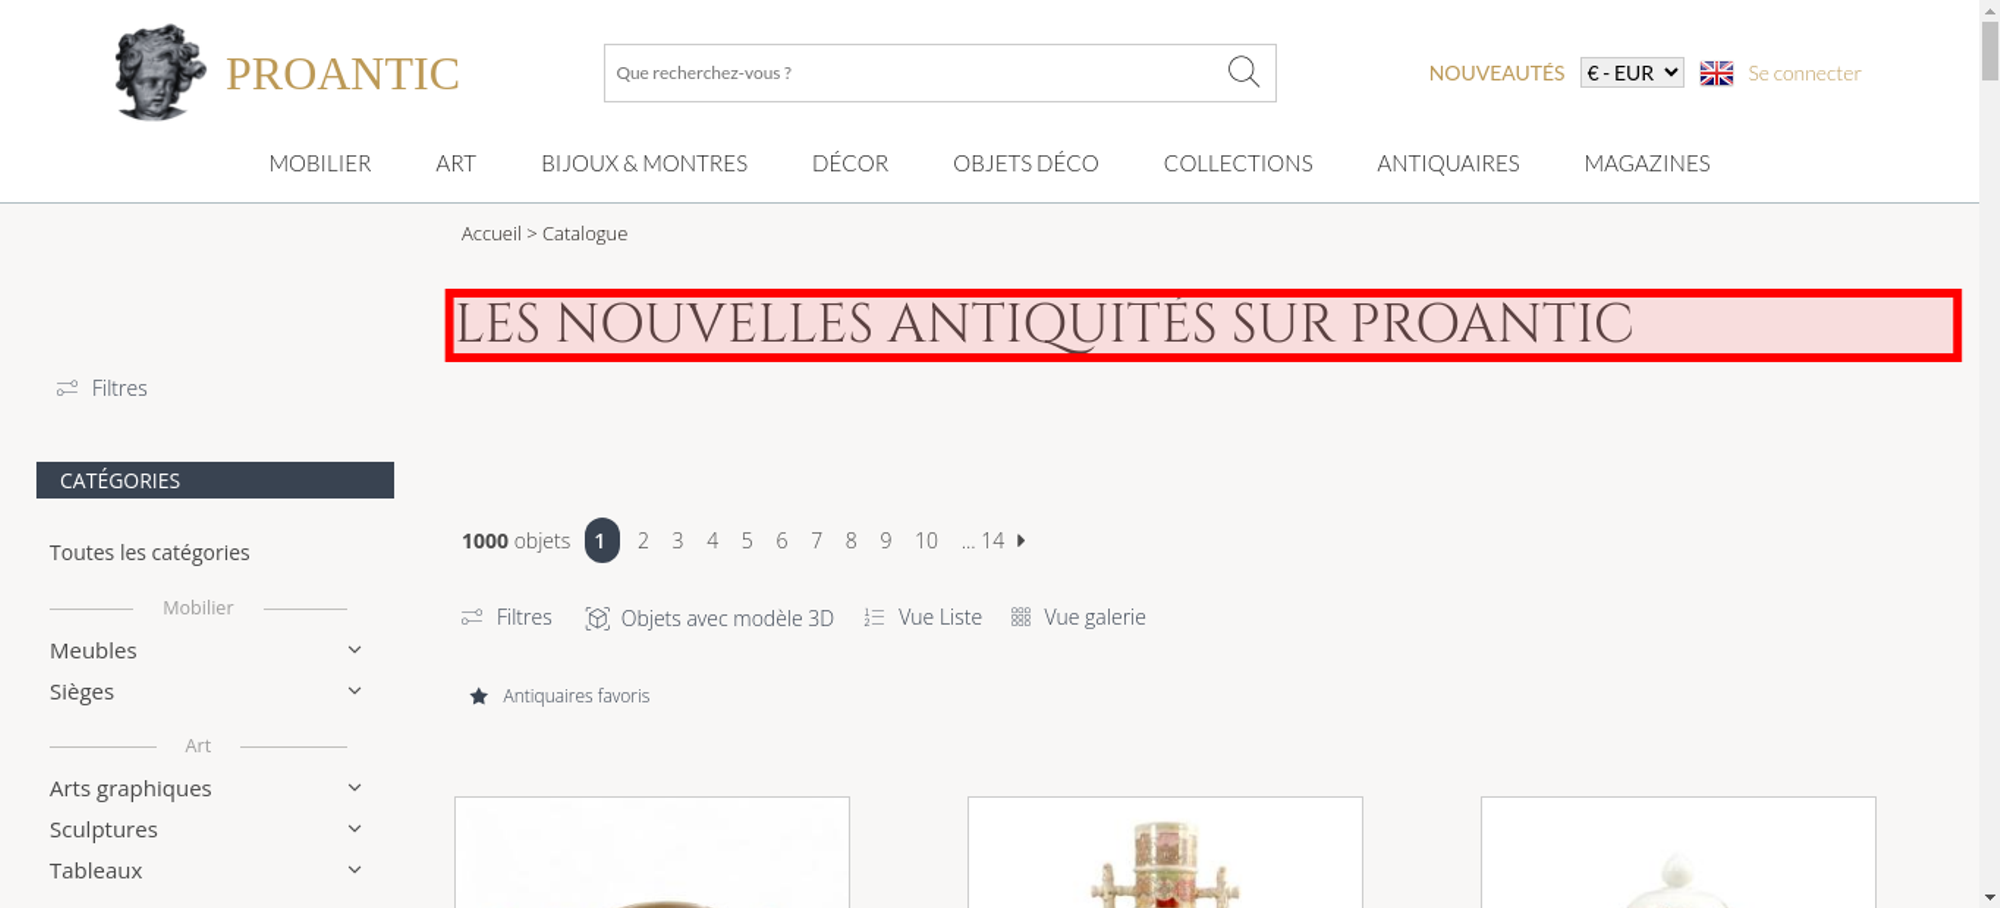Open sidebar Filtres sliders icon
Viewport: 2000px width, 908px height.
[x=67, y=388]
